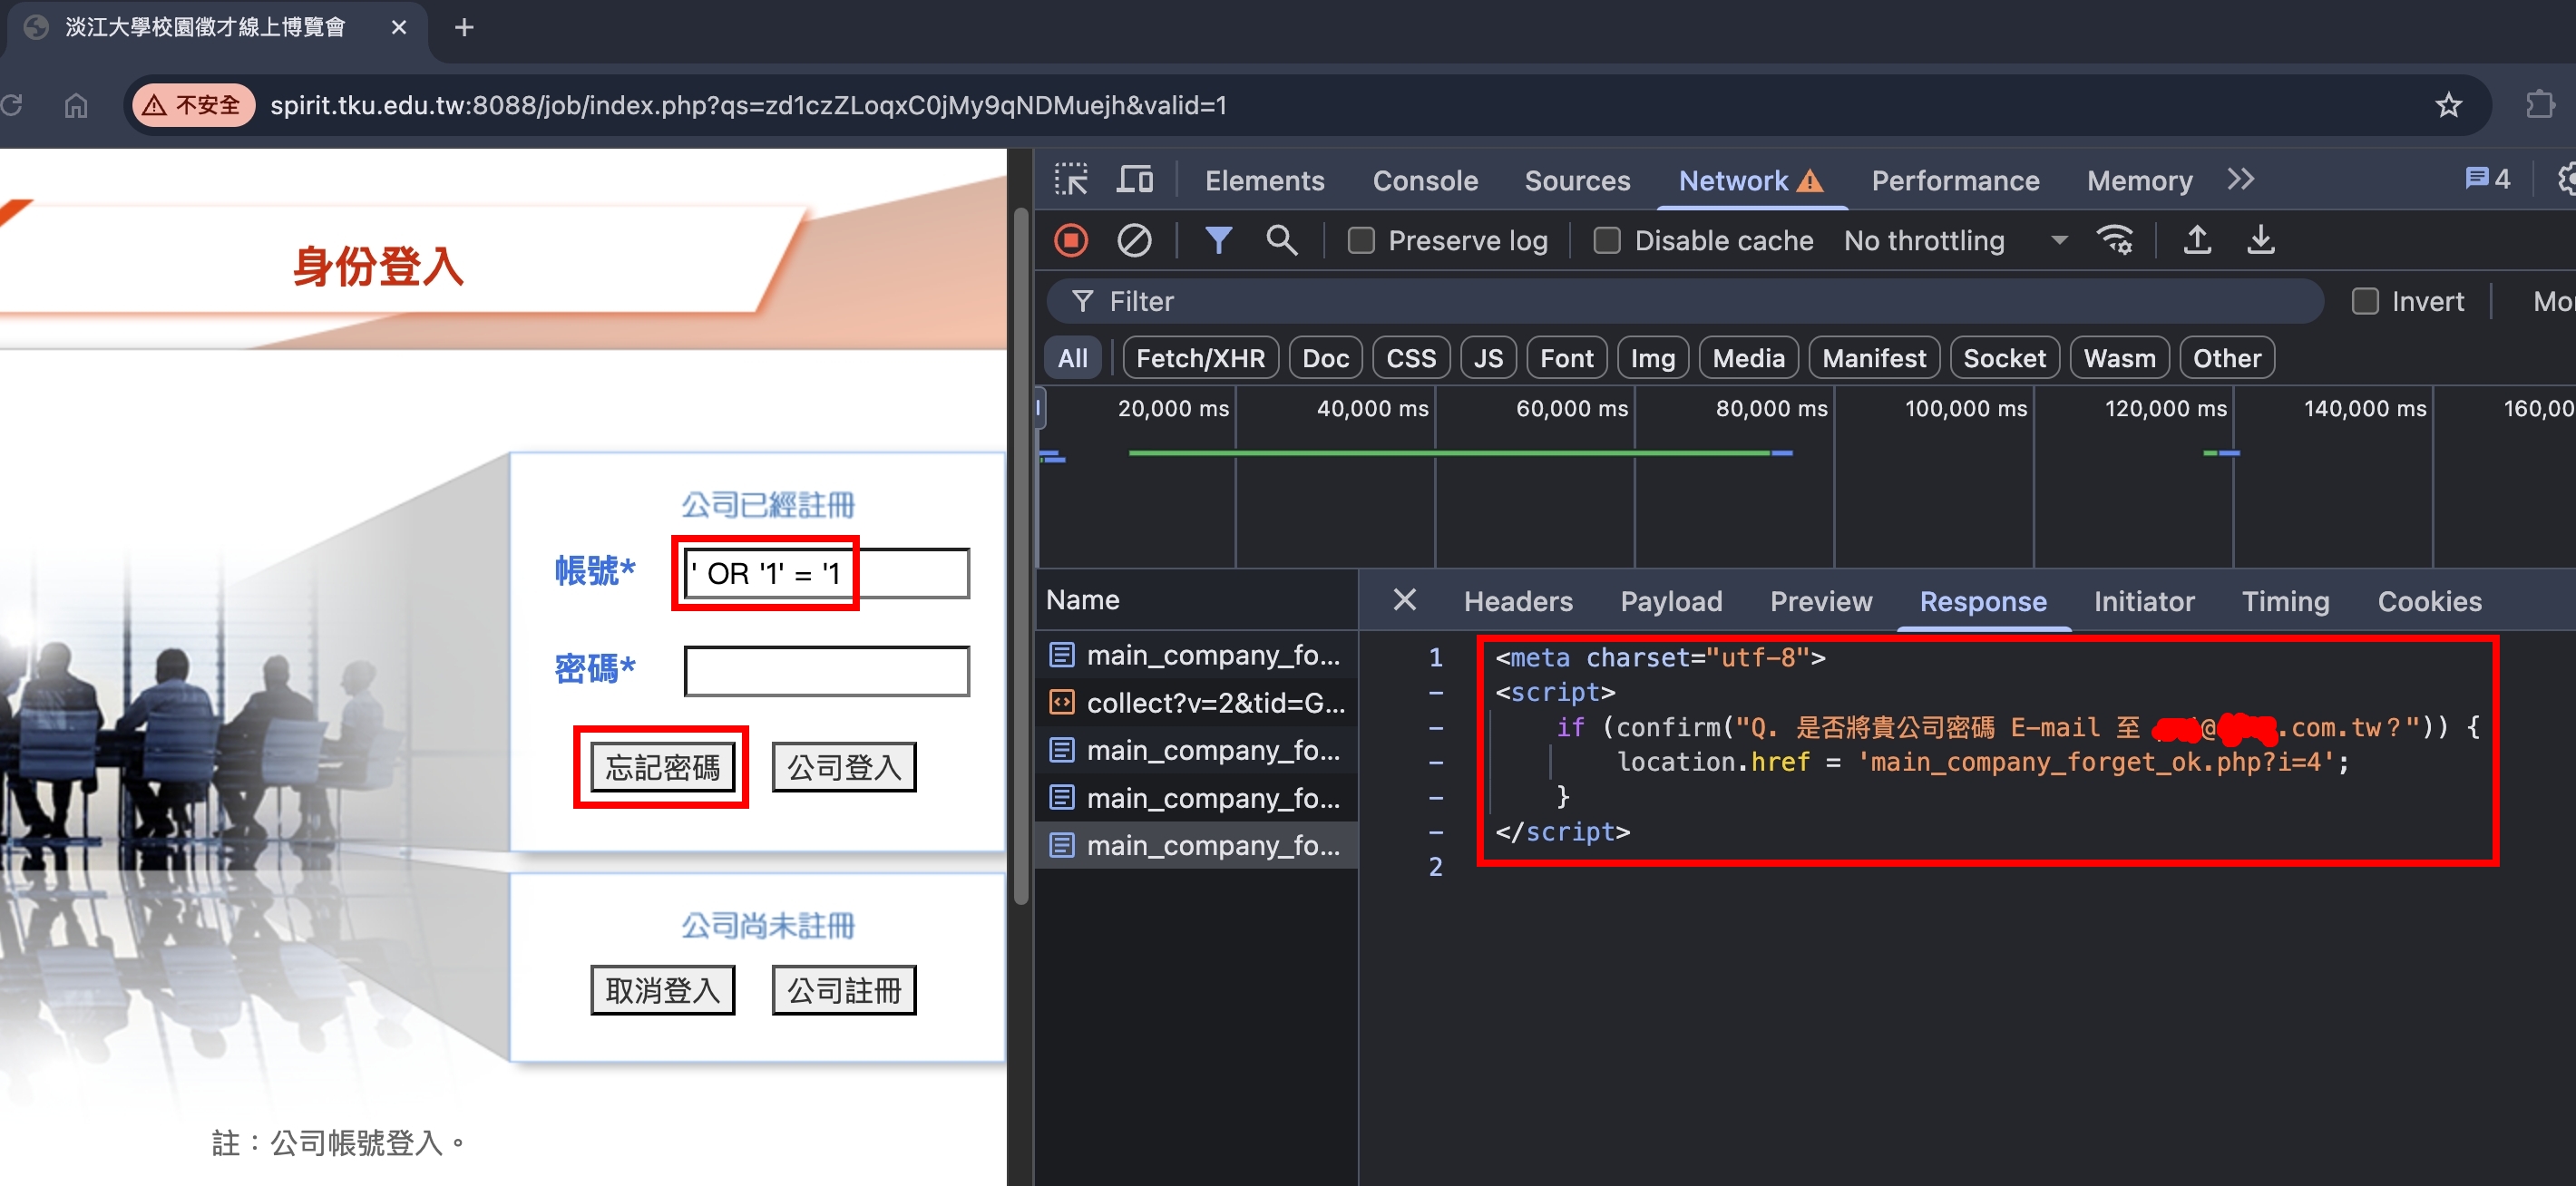Close the request details pane
This screenshot has width=2576, height=1186.
1404,600
